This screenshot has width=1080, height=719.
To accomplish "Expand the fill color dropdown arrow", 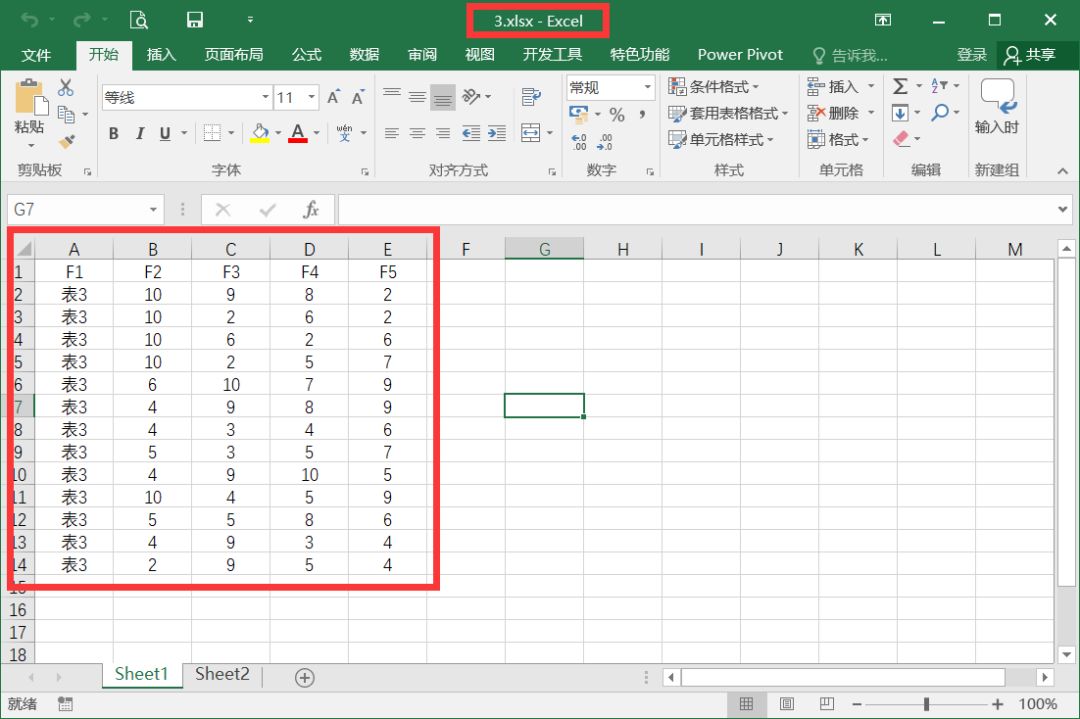I will click(278, 133).
